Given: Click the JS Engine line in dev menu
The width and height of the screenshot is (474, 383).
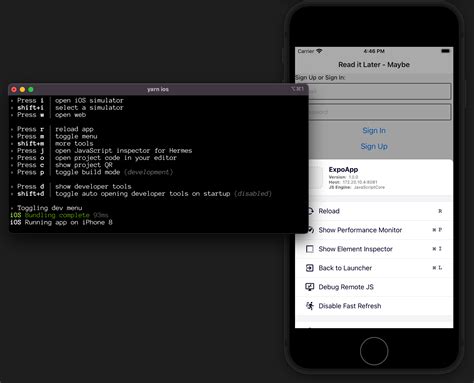Looking at the screenshot, I should point(357,187).
